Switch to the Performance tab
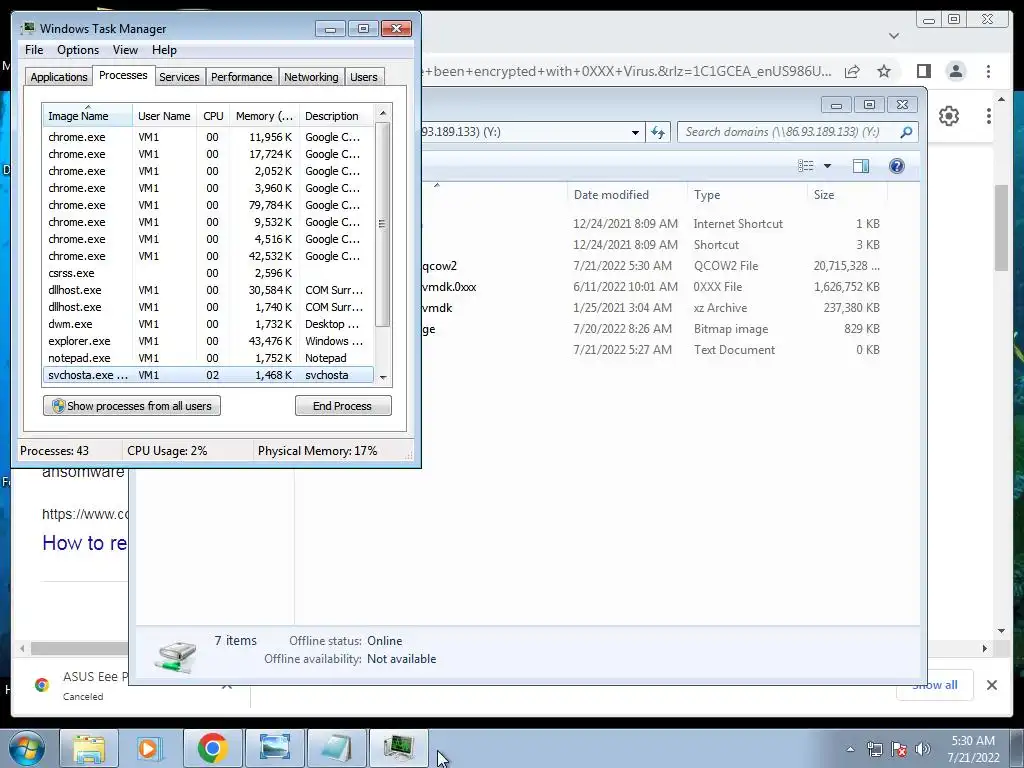 coord(241,77)
